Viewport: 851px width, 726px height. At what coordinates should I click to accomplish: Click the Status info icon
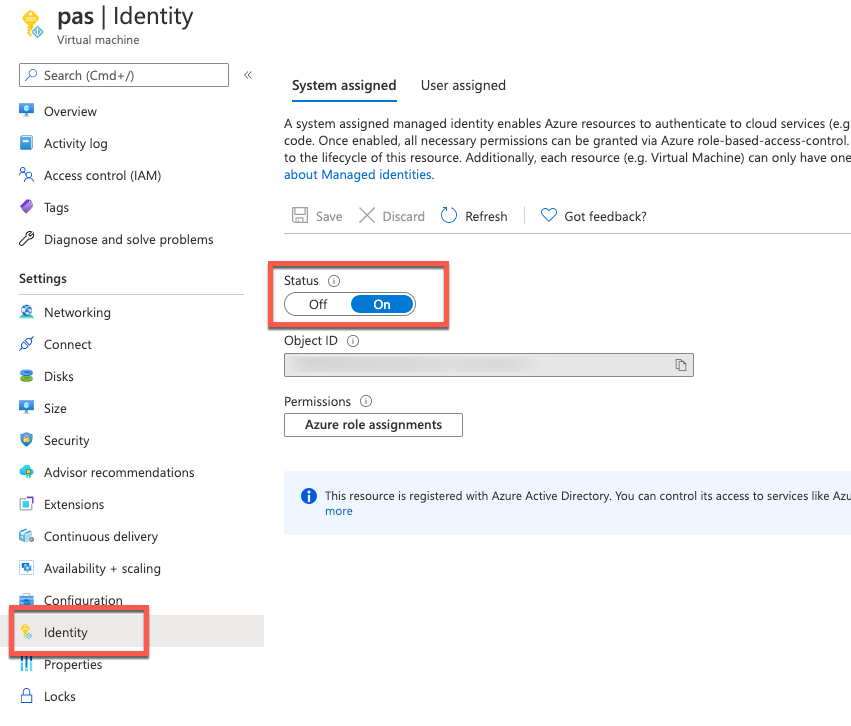click(x=334, y=281)
